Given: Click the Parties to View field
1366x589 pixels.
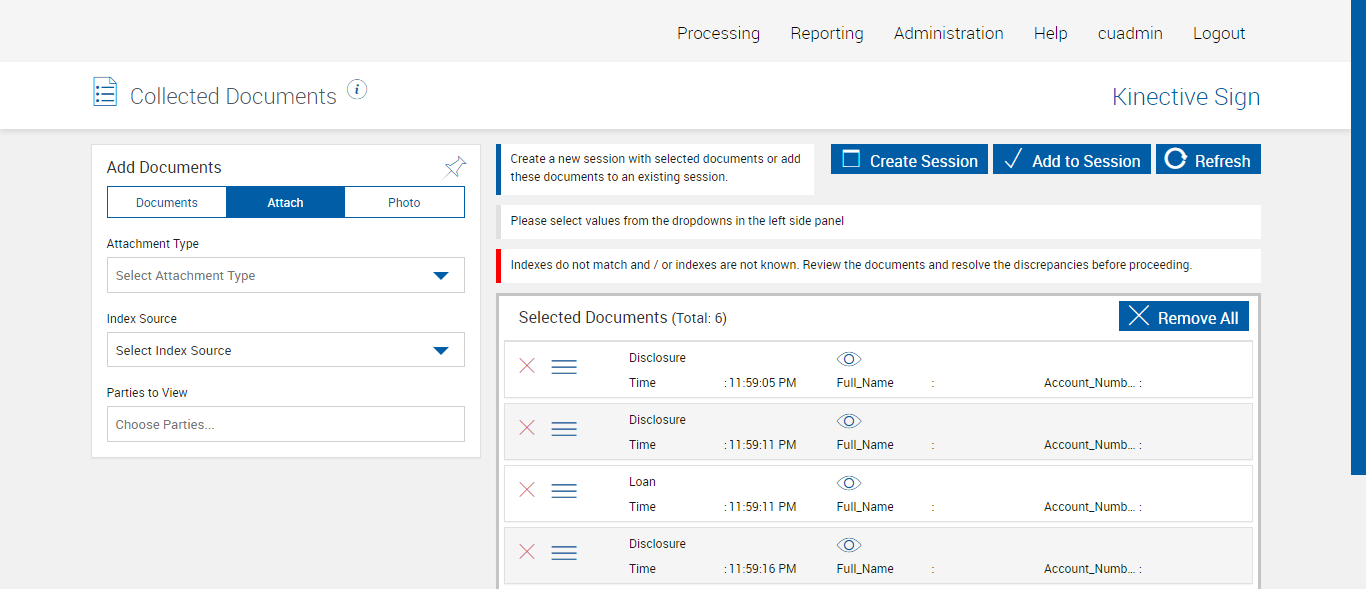Looking at the screenshot, I should pyautogui.click(x=285, y=424).
